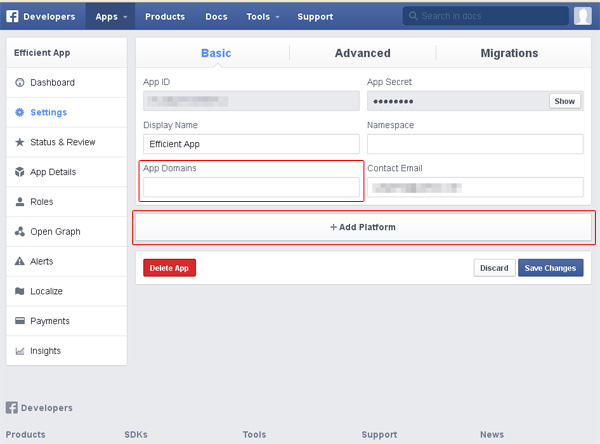Go to App Details section
Image resolution: width=600 pixels, height=444 pixels.
point(67,172)
